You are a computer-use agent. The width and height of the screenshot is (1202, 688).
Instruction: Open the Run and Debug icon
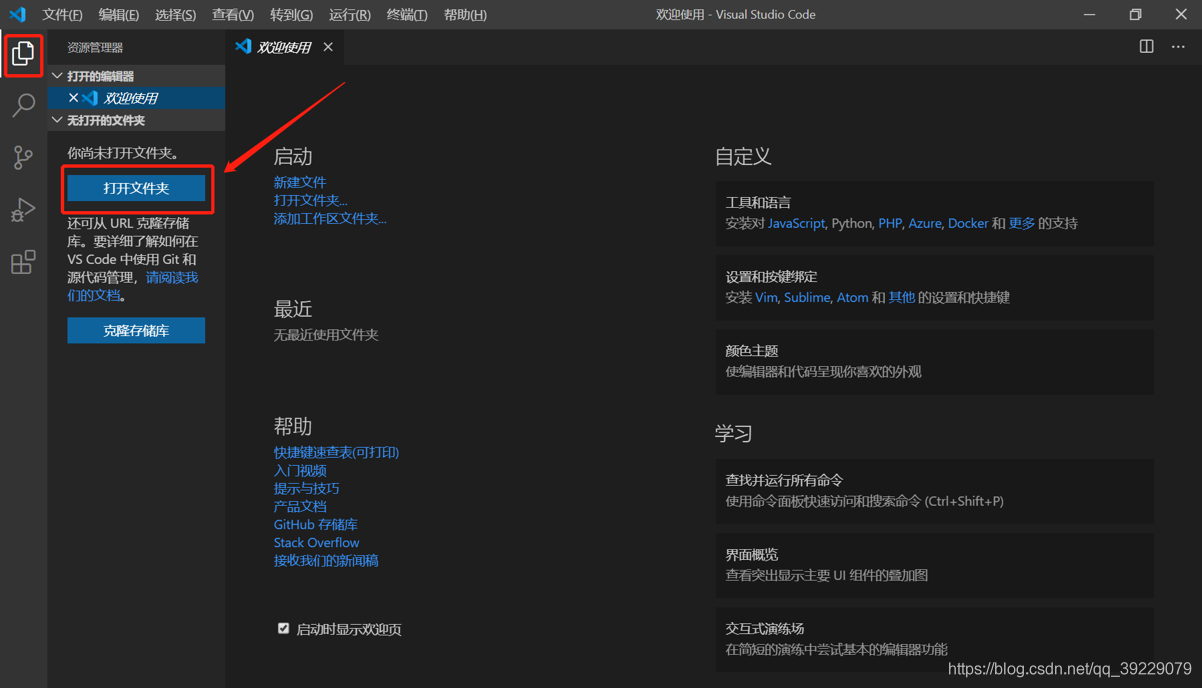coord(23,209)
